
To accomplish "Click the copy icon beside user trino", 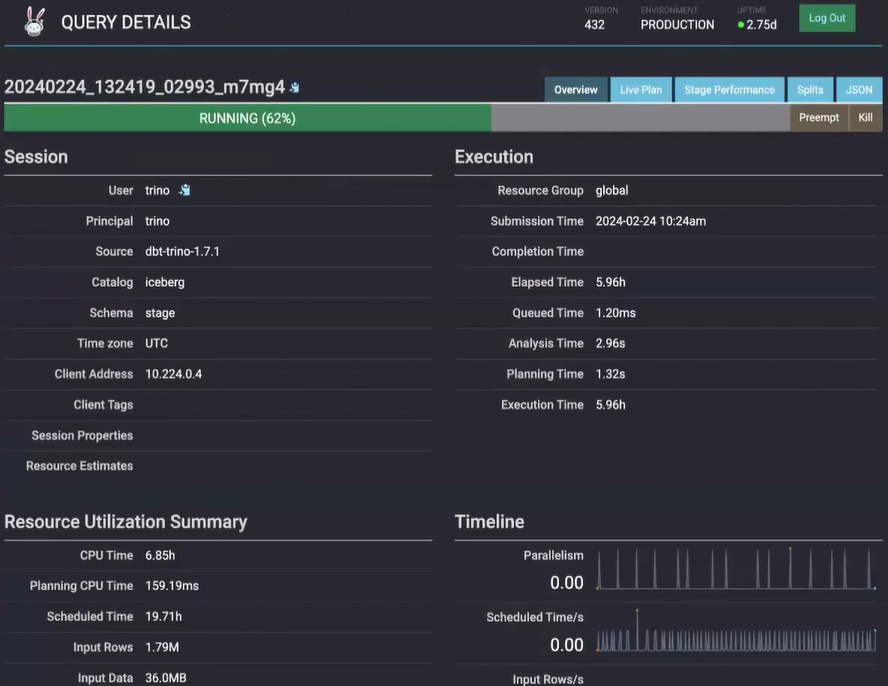I will (184, 190).
